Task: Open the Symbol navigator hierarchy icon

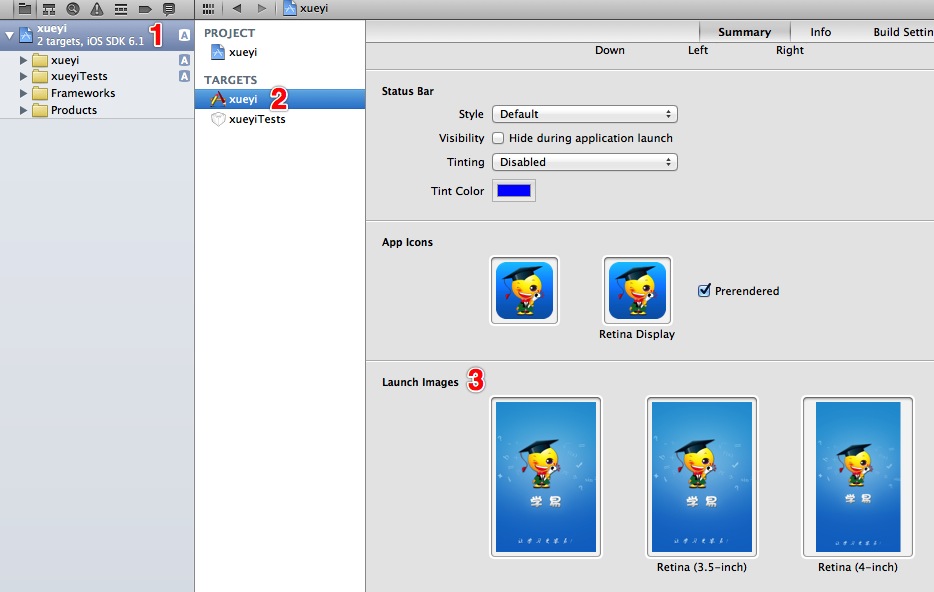Action: click(x=49, y=8)
